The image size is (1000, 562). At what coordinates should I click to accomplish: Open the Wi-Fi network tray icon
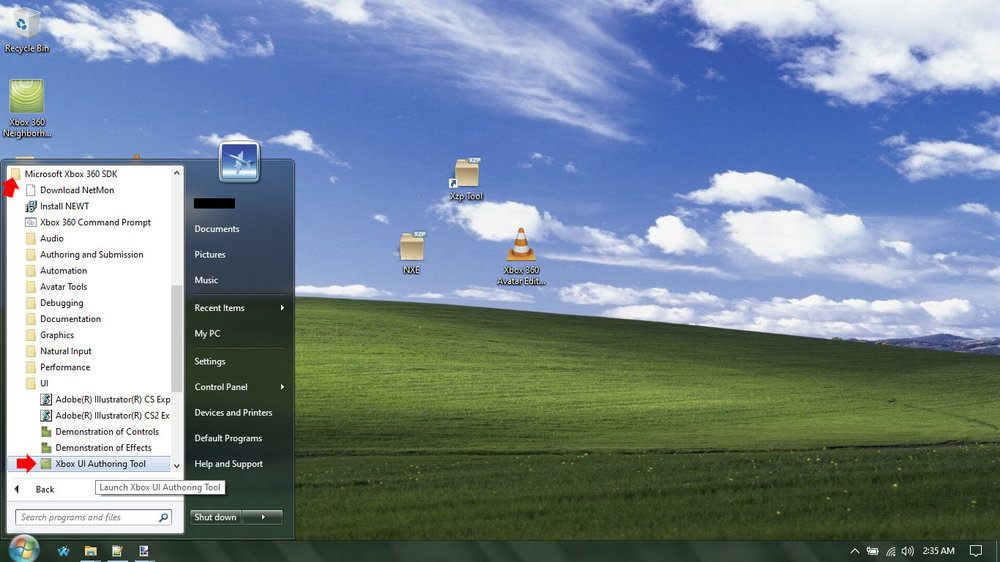coord(891,551)
